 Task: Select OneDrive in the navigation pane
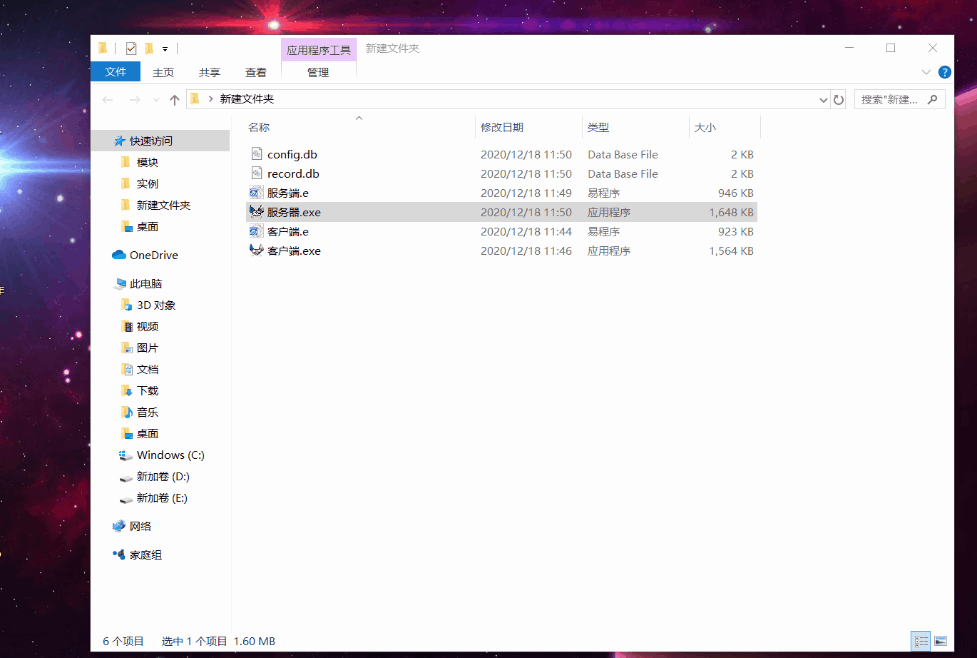coord(153,255)
